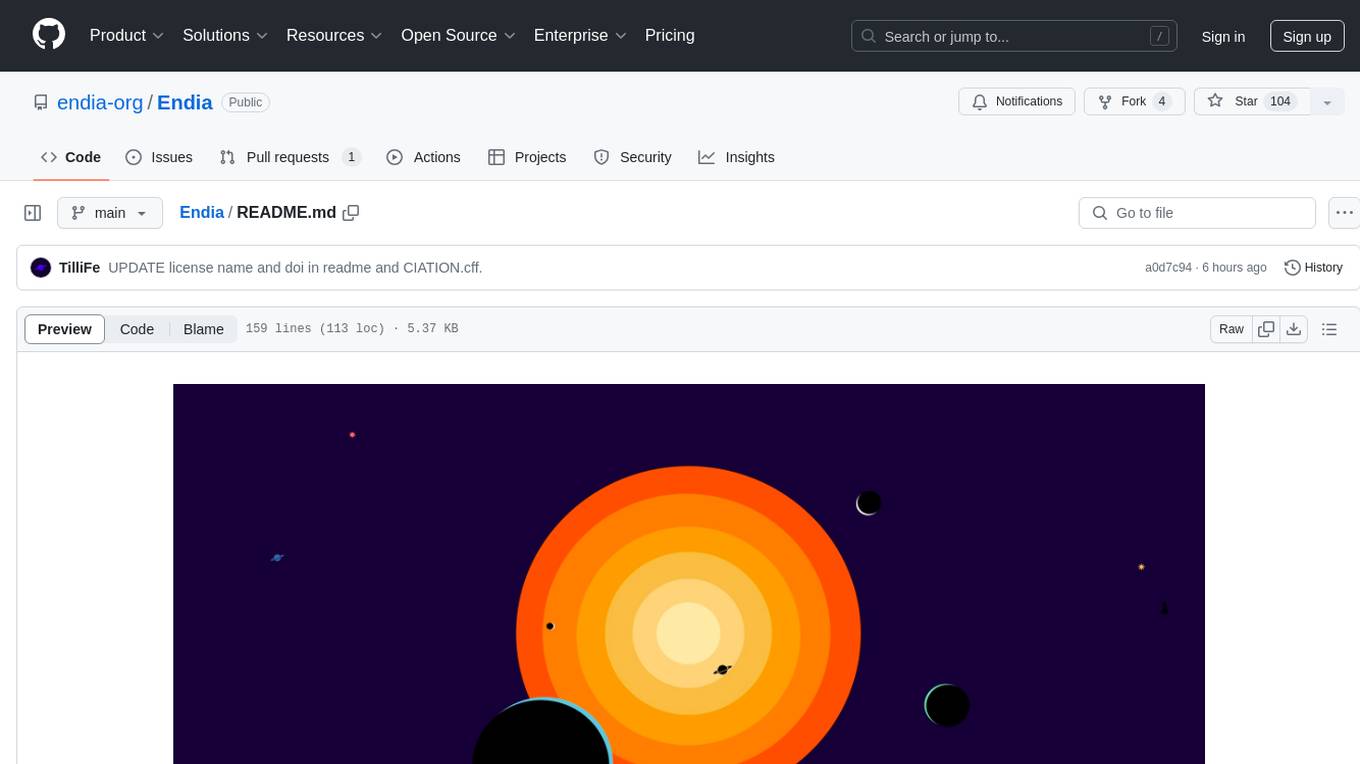Click the star count 104
1360x764 pixels.
pyautogui.click(x=1280, y=102)
